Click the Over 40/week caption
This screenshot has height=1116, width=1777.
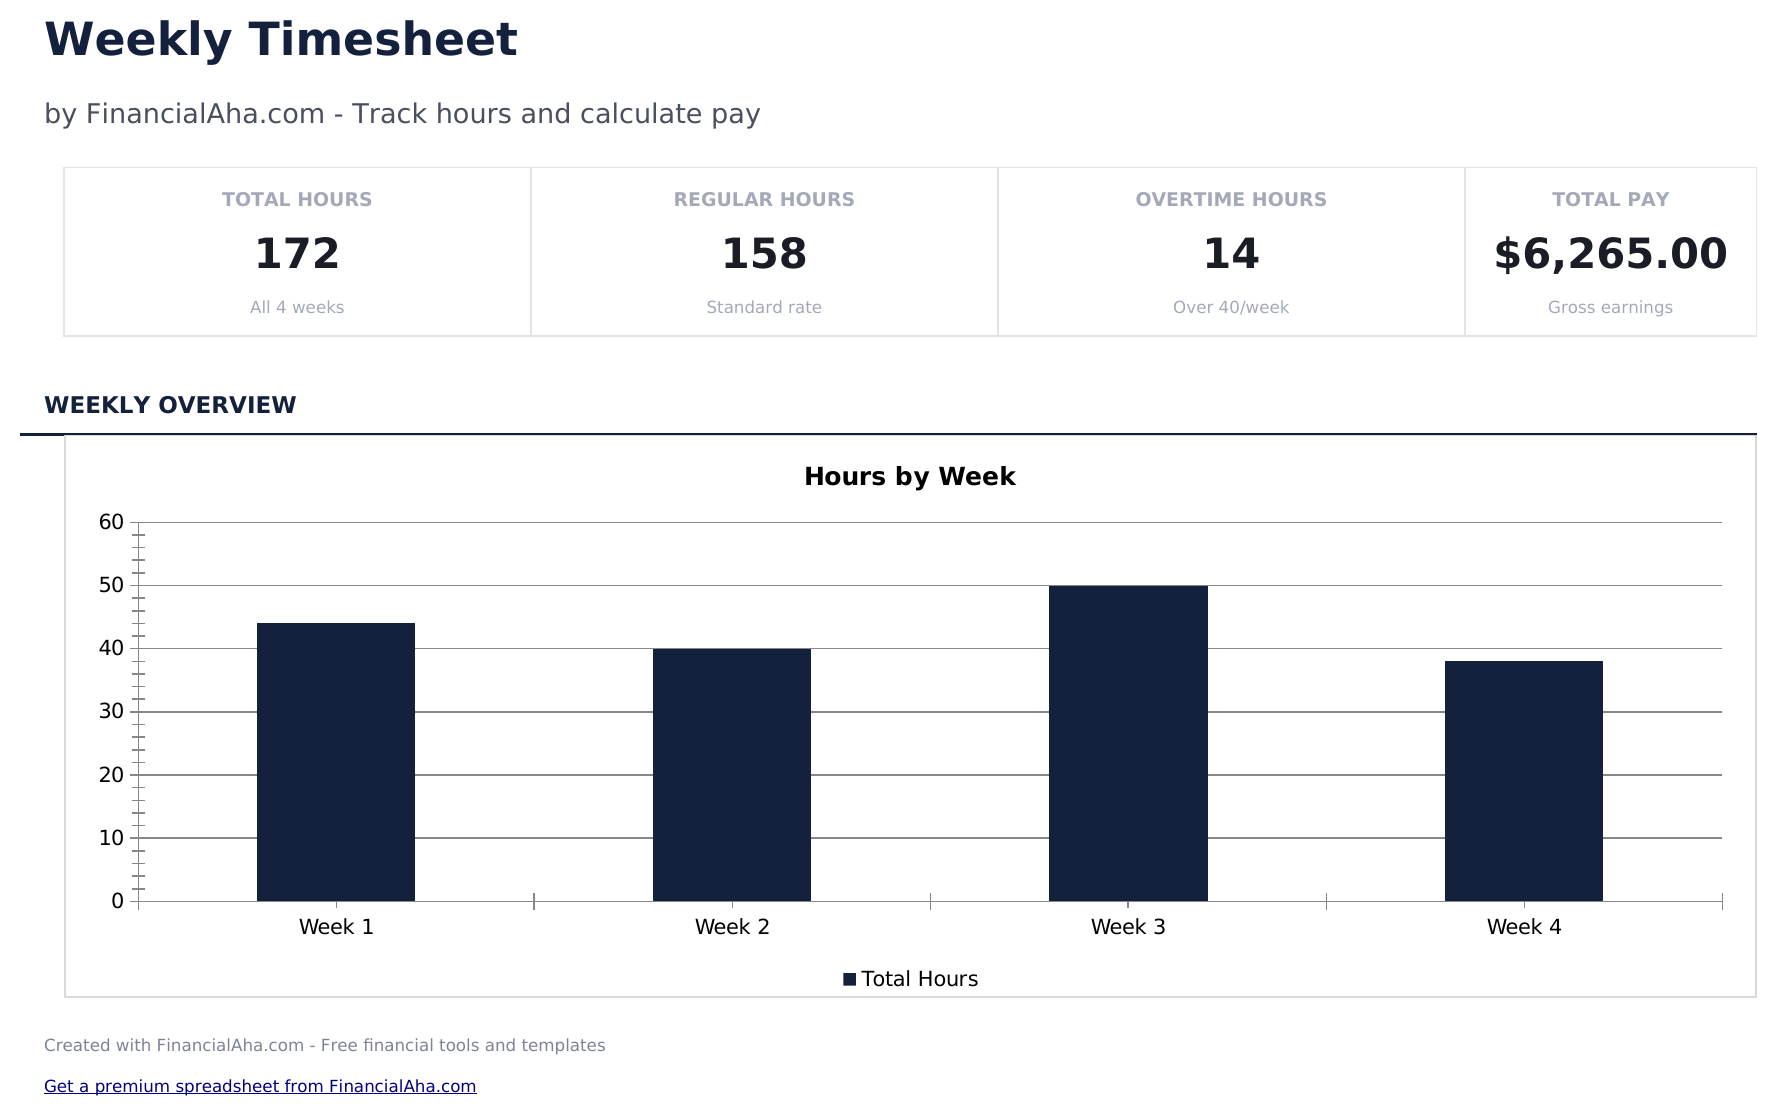pos(1231,308)
